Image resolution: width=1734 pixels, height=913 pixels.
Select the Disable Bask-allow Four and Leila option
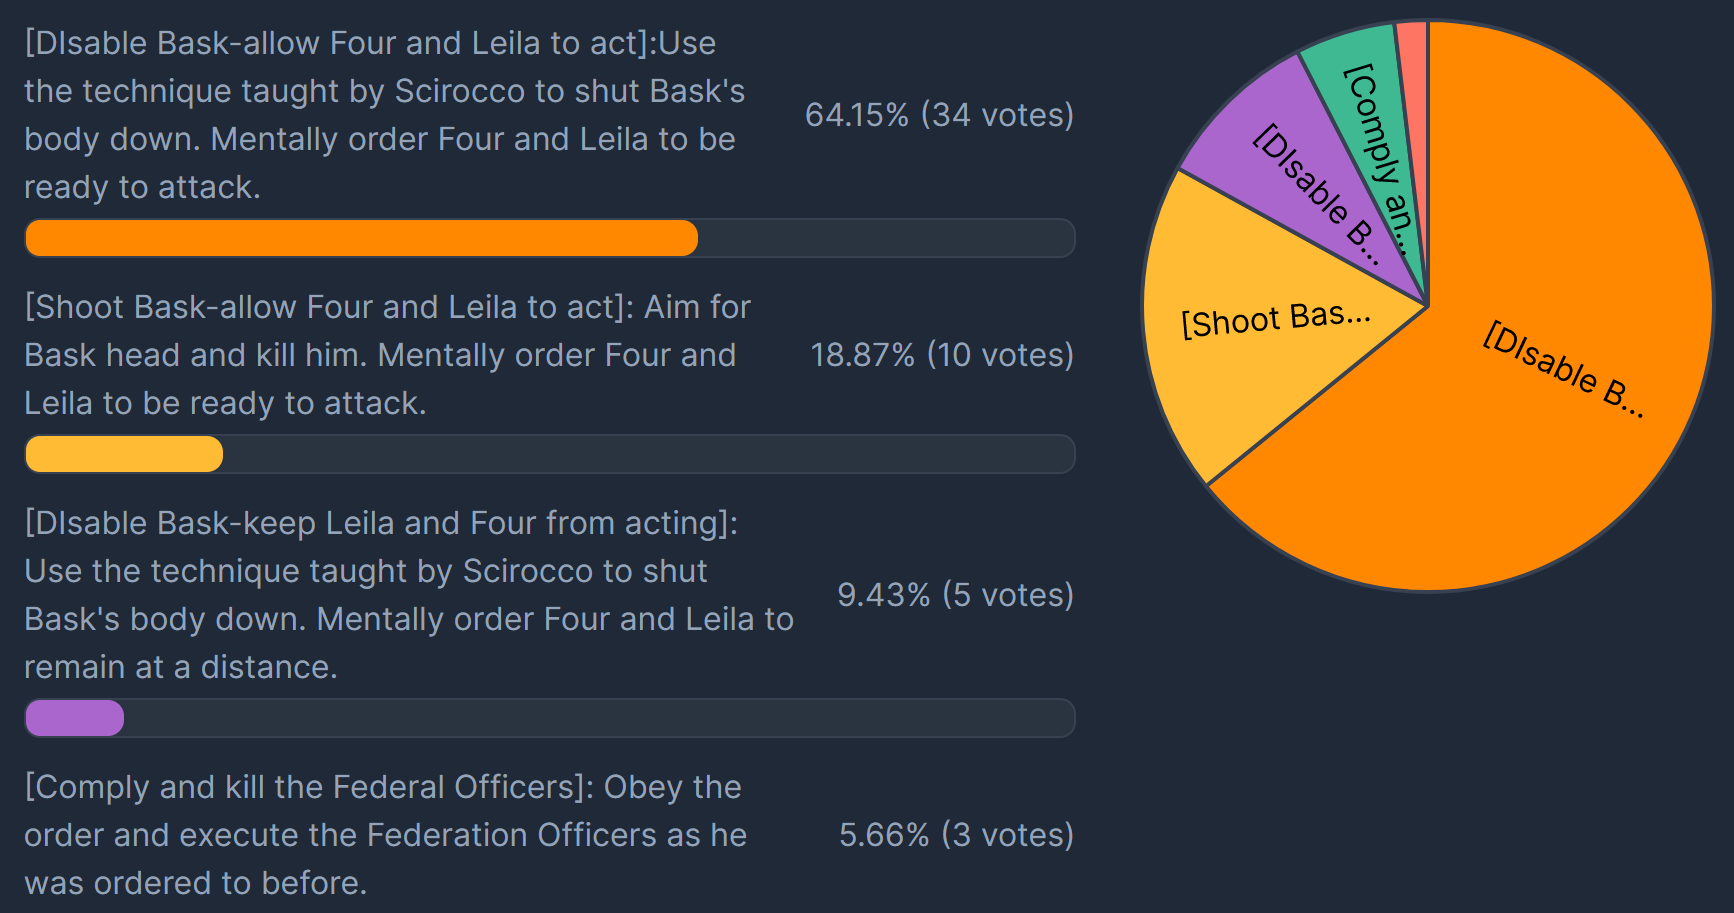[385, 115]
